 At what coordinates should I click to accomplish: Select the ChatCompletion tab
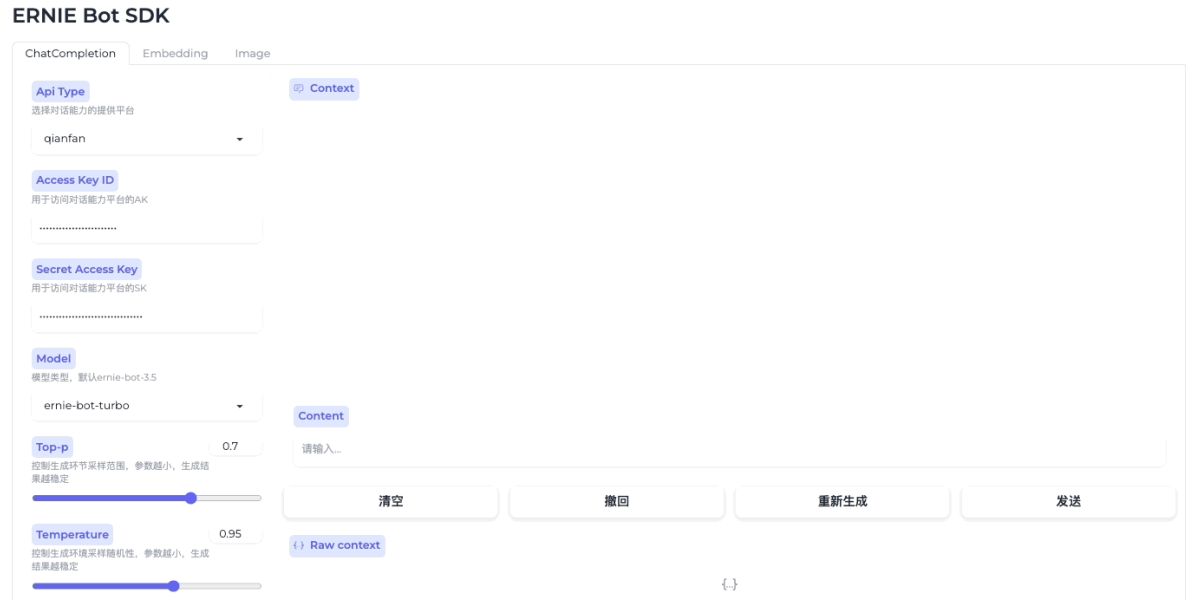point(70,53)
